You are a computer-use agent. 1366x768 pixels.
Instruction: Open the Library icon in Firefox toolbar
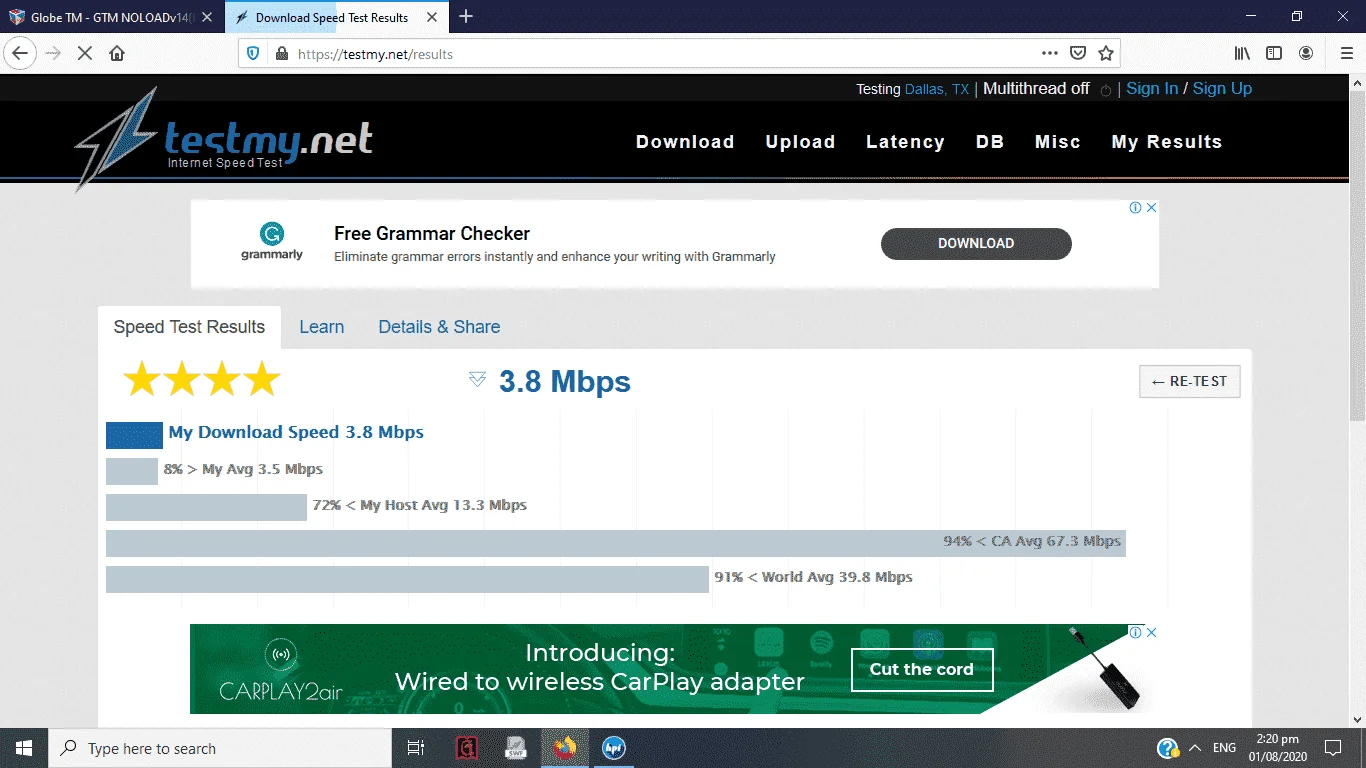pos(1242,54)
